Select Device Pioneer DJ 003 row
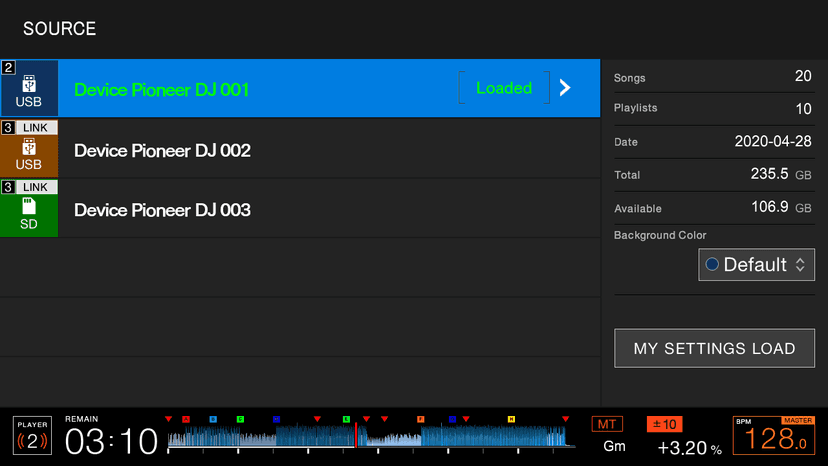This screenshot has height=466, width=828. 300,208
